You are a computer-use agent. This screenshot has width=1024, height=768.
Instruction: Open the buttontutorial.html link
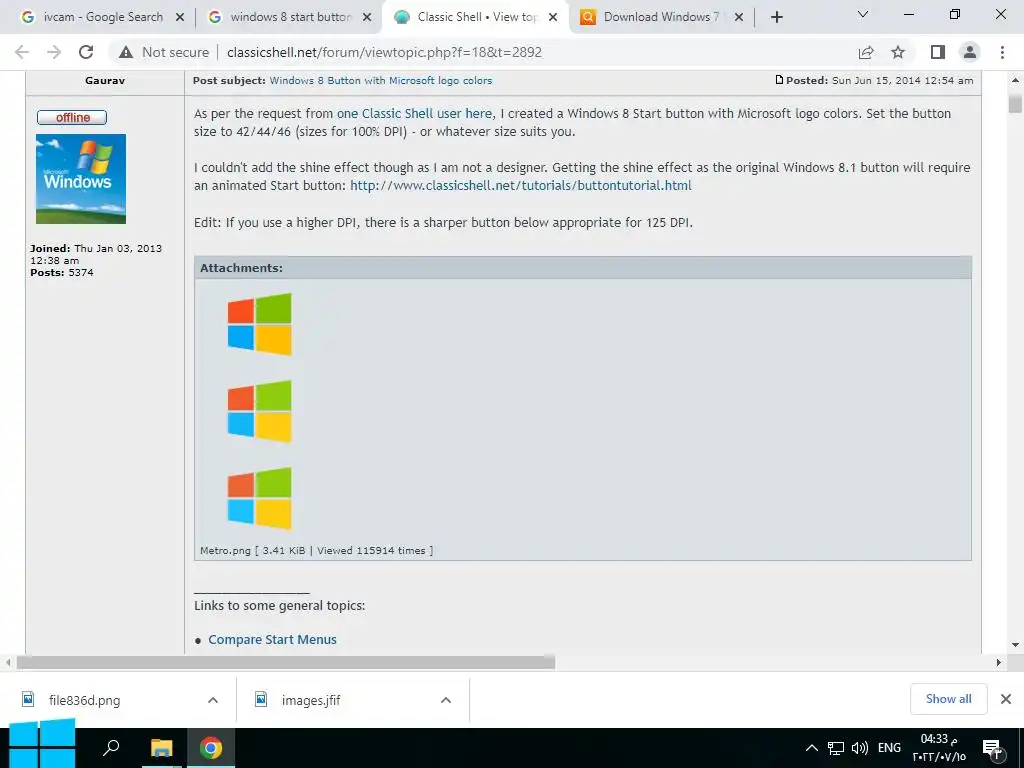pyautogui.click(x=520, y=185)
